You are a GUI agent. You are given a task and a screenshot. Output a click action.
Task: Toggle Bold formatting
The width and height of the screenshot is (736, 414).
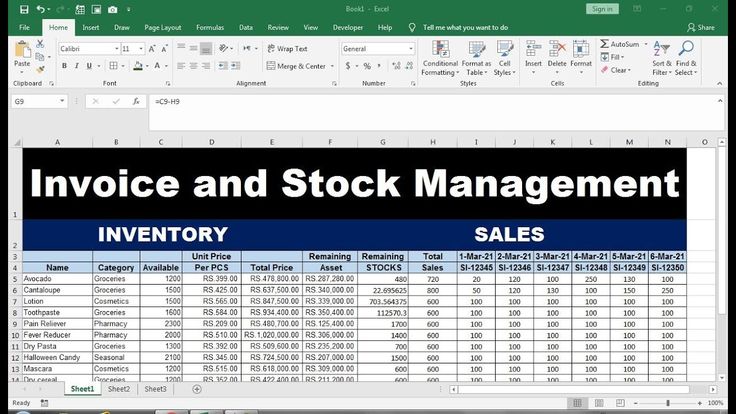[x=64, y=66]
